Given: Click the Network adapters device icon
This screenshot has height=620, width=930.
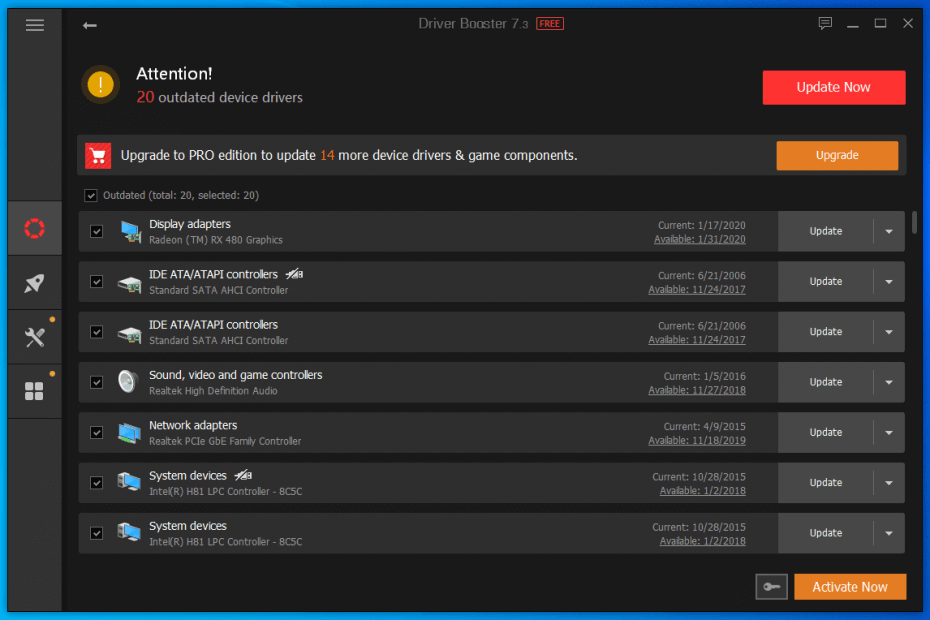Looking at the screenshot, I should coord(129,433).
